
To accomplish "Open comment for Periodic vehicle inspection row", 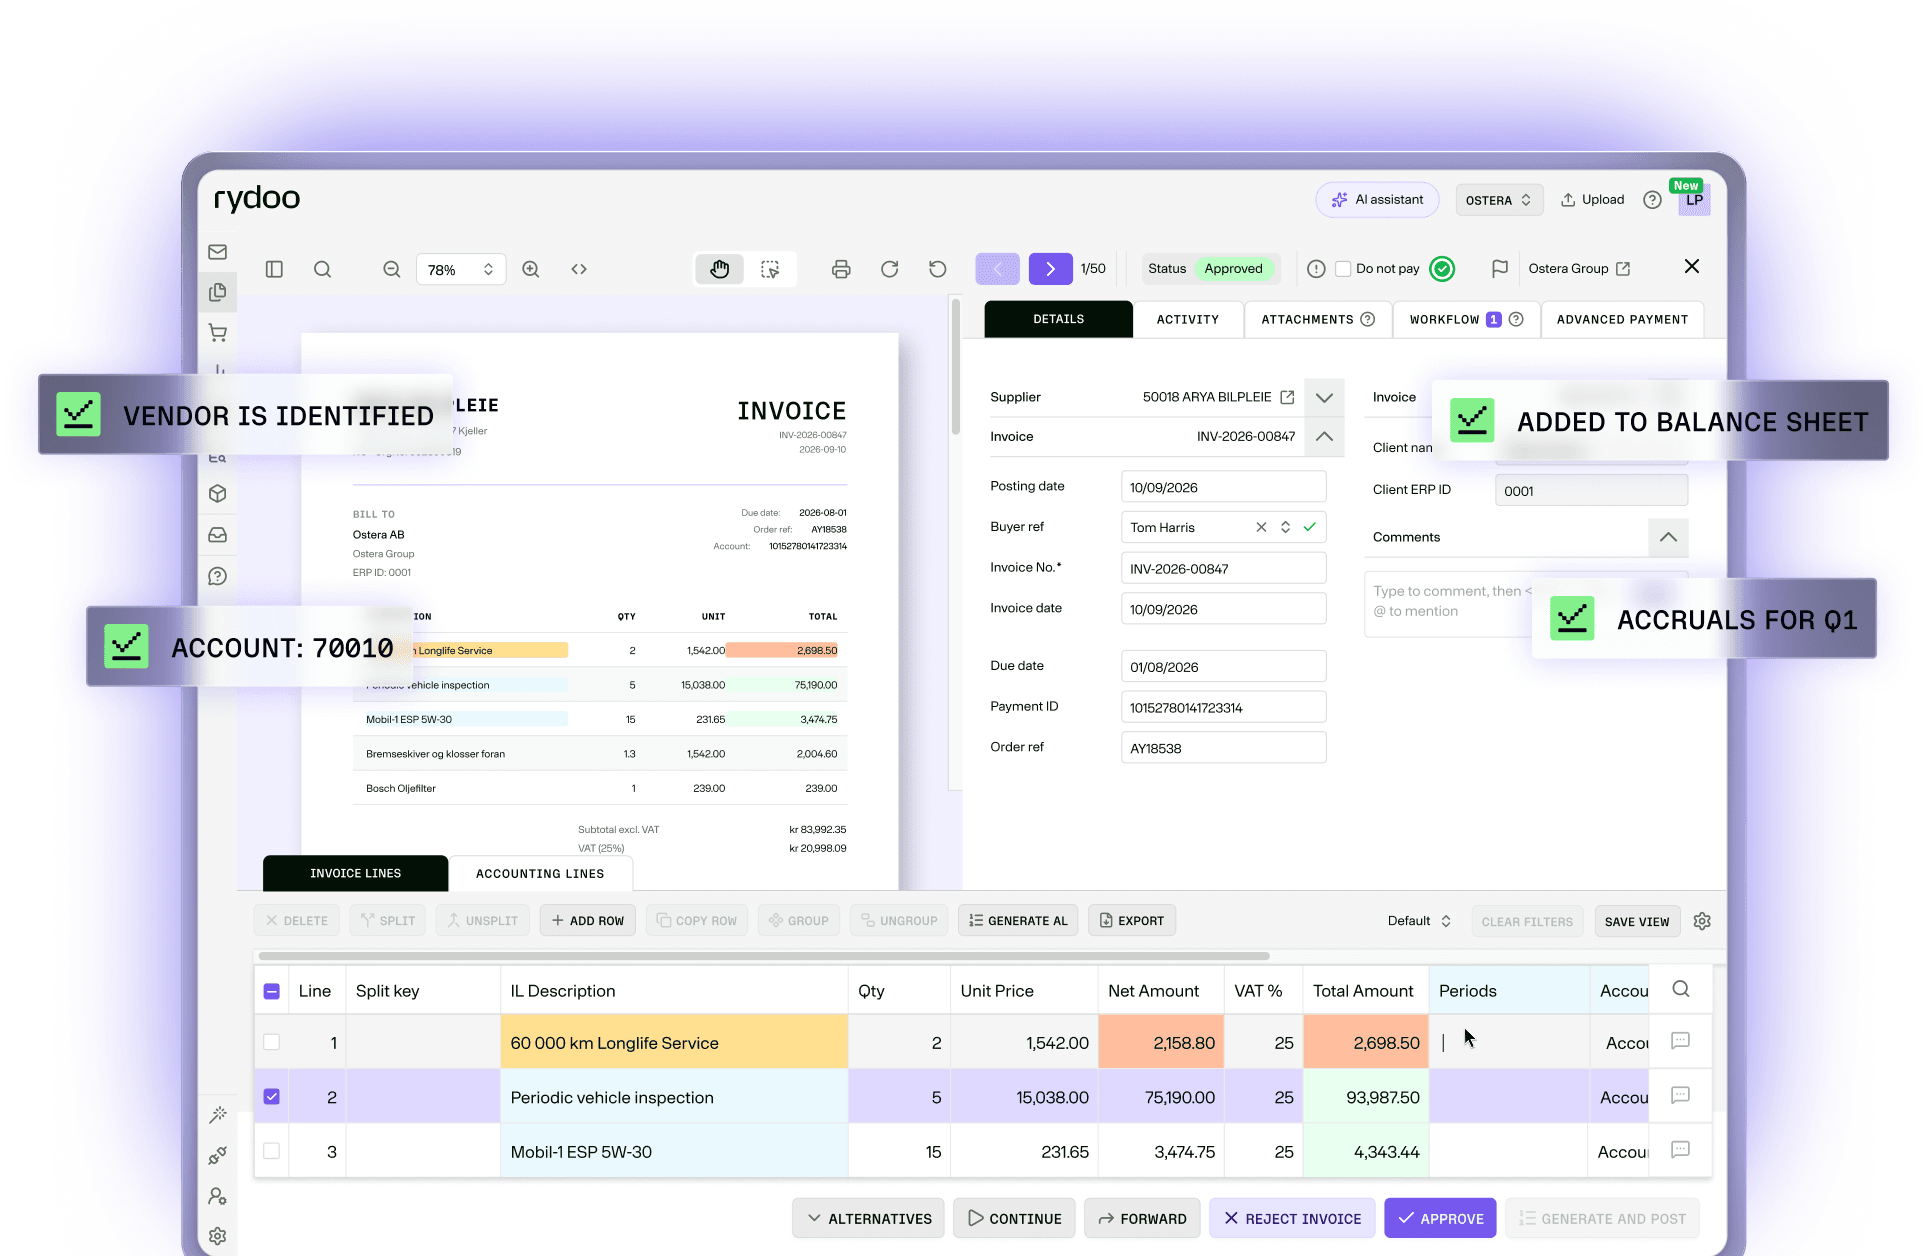I will click(x=1681, y=1095).
